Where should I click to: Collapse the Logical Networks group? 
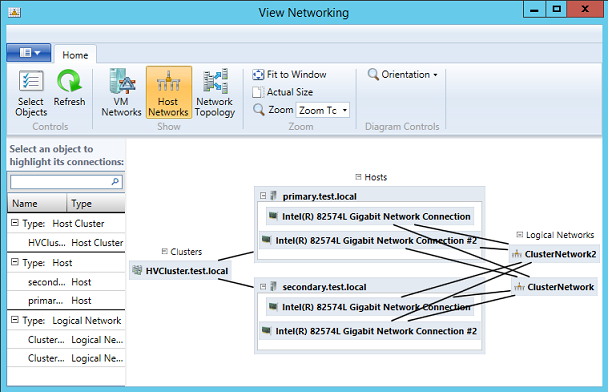[520, 235]
